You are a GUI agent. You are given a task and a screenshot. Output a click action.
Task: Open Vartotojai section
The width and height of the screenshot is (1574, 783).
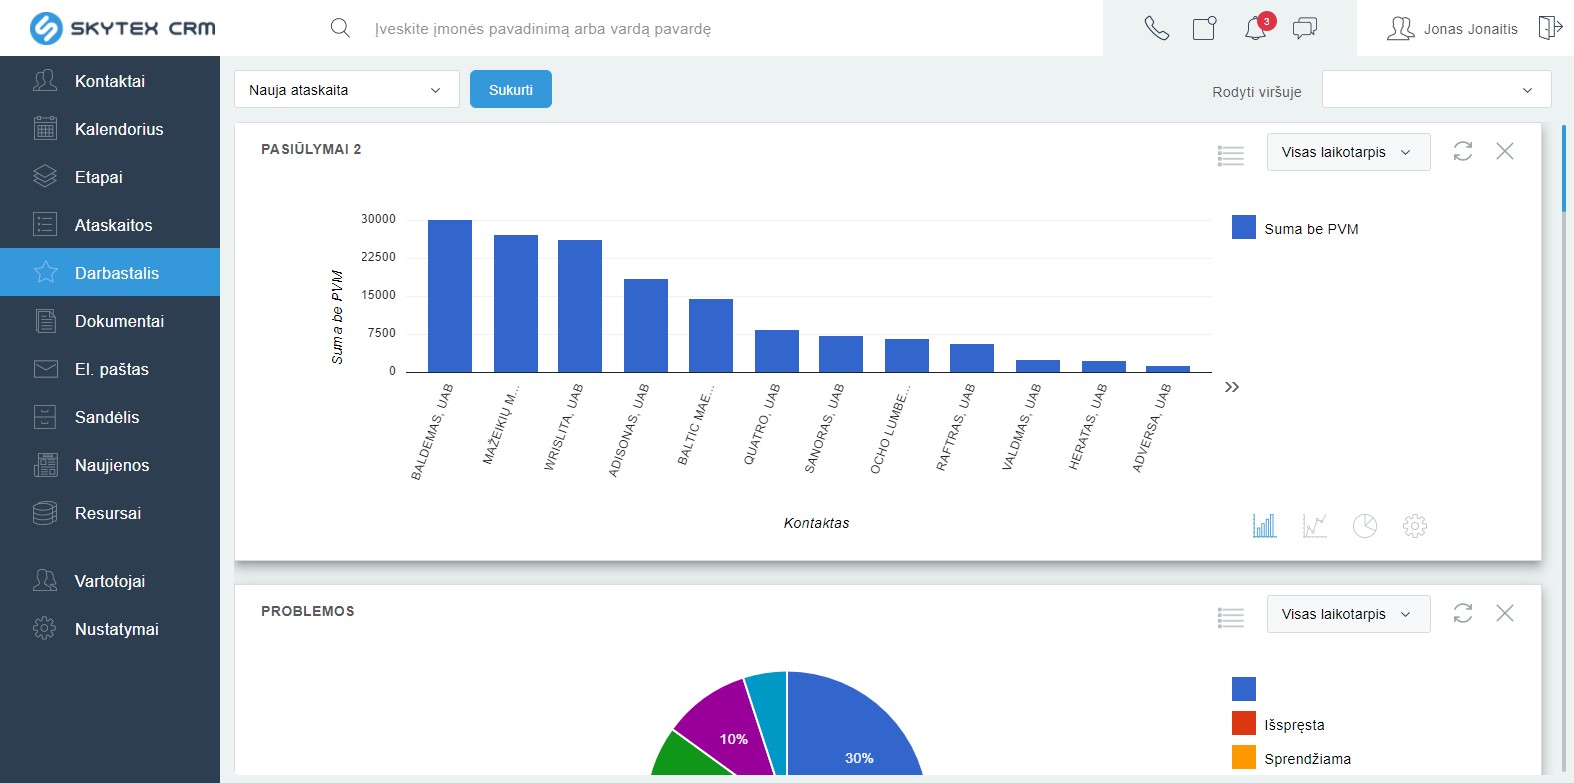(x=110, y=581)
